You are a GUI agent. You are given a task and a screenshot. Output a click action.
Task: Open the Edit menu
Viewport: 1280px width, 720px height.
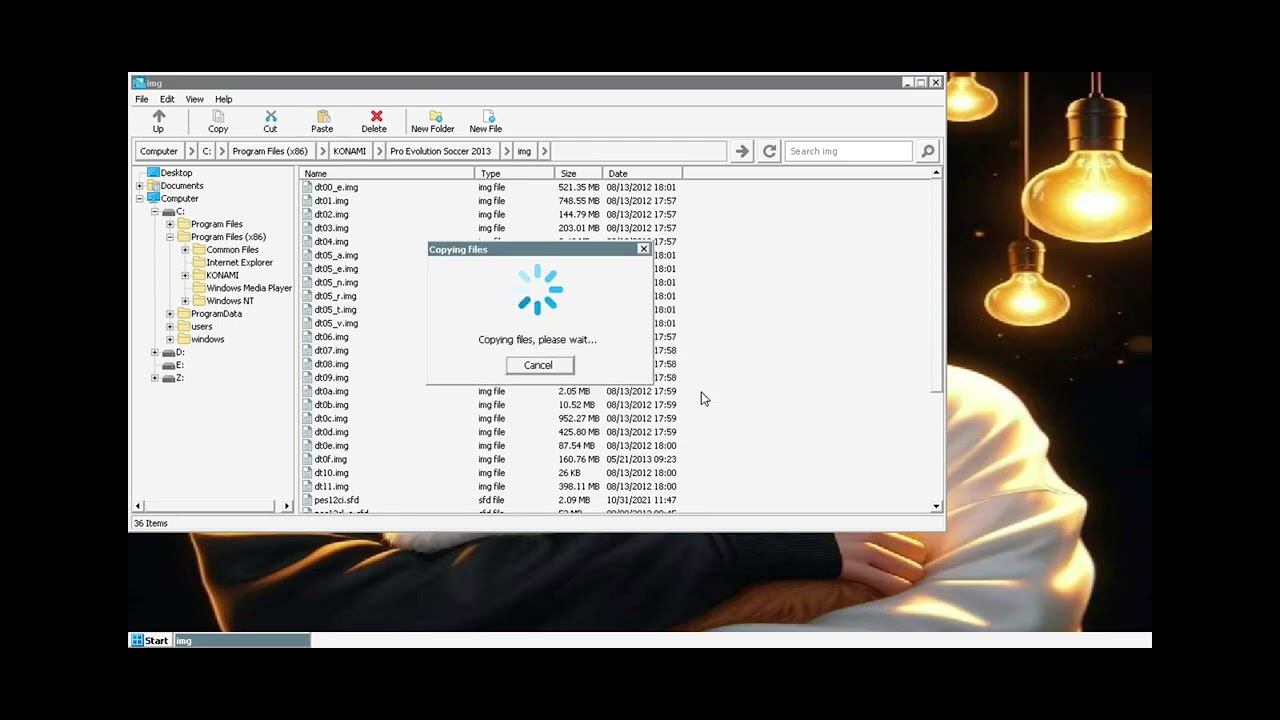point(167,99)
